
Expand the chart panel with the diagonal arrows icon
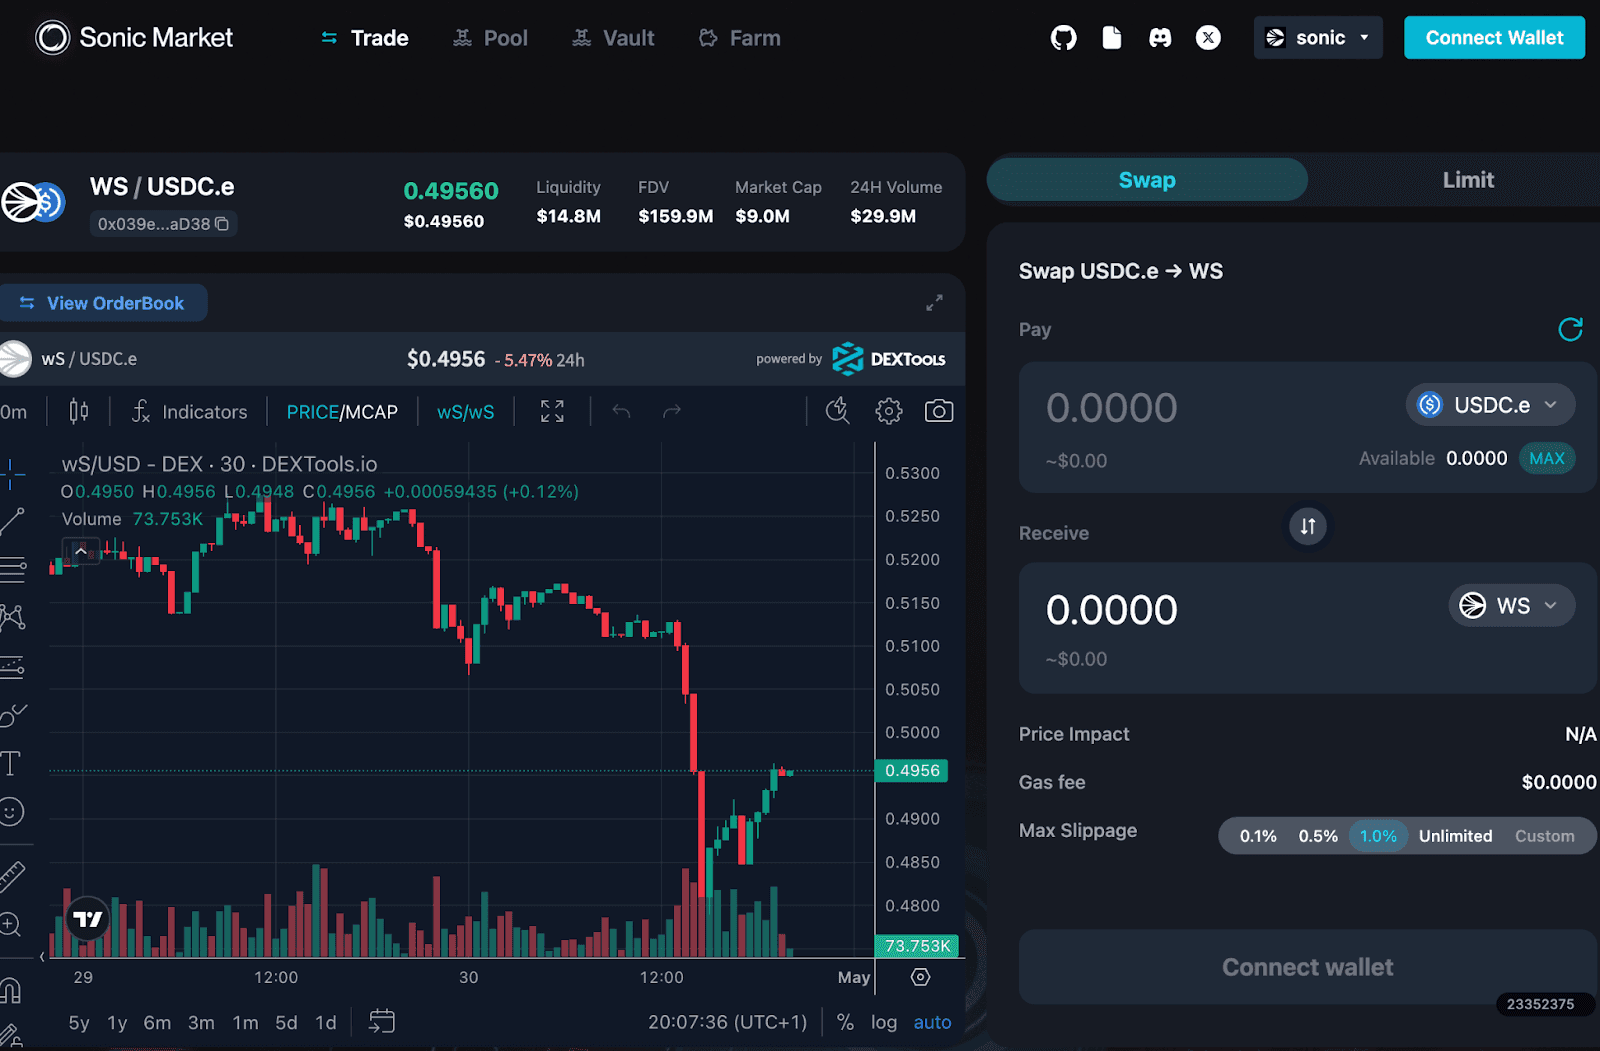934,302
